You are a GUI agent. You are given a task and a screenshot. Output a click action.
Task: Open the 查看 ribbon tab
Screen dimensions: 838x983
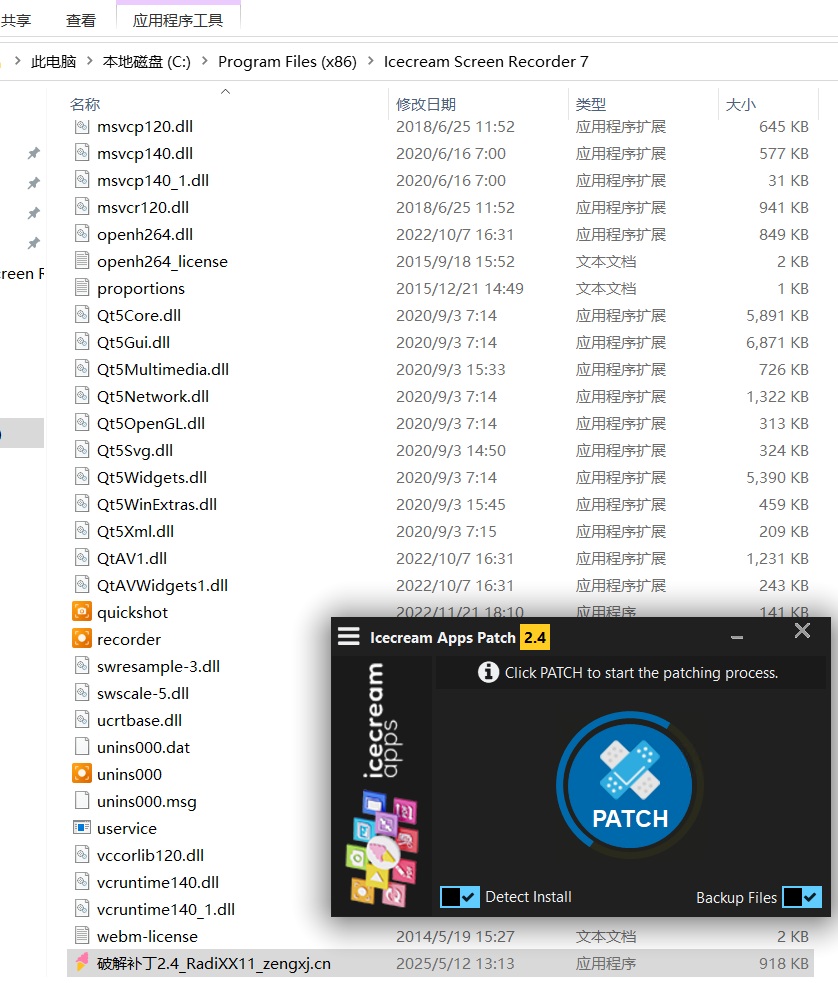[81, 20]
